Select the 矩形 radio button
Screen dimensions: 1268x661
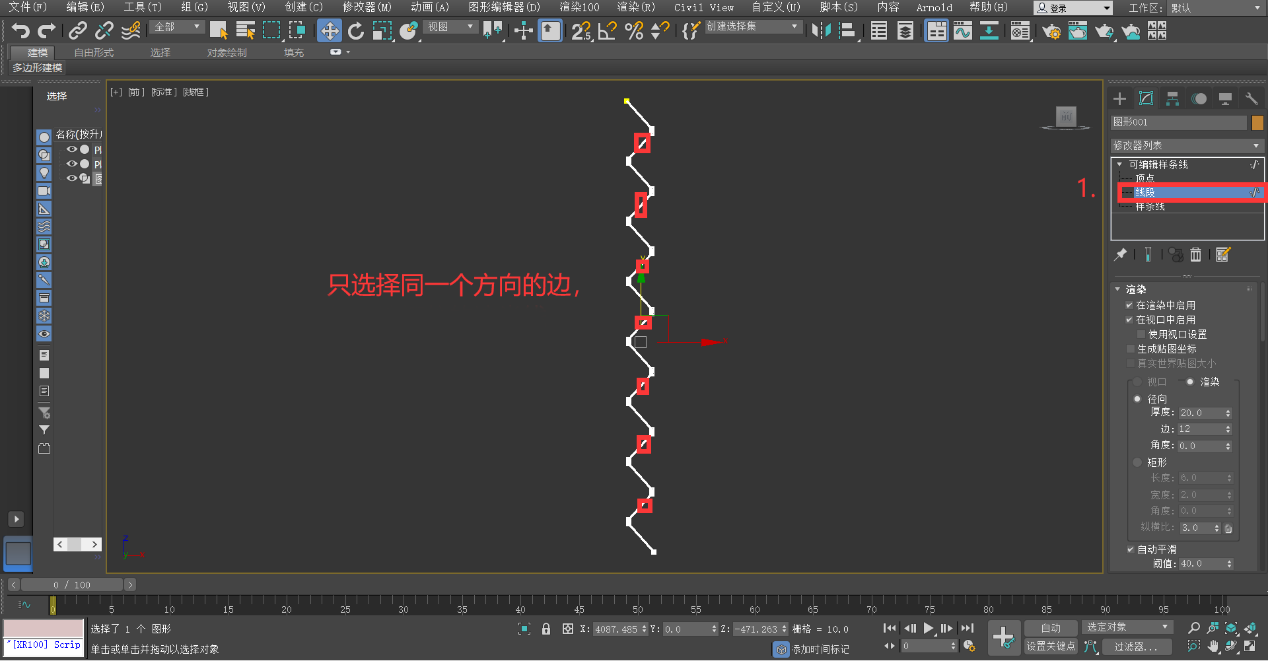[1137, 462]
